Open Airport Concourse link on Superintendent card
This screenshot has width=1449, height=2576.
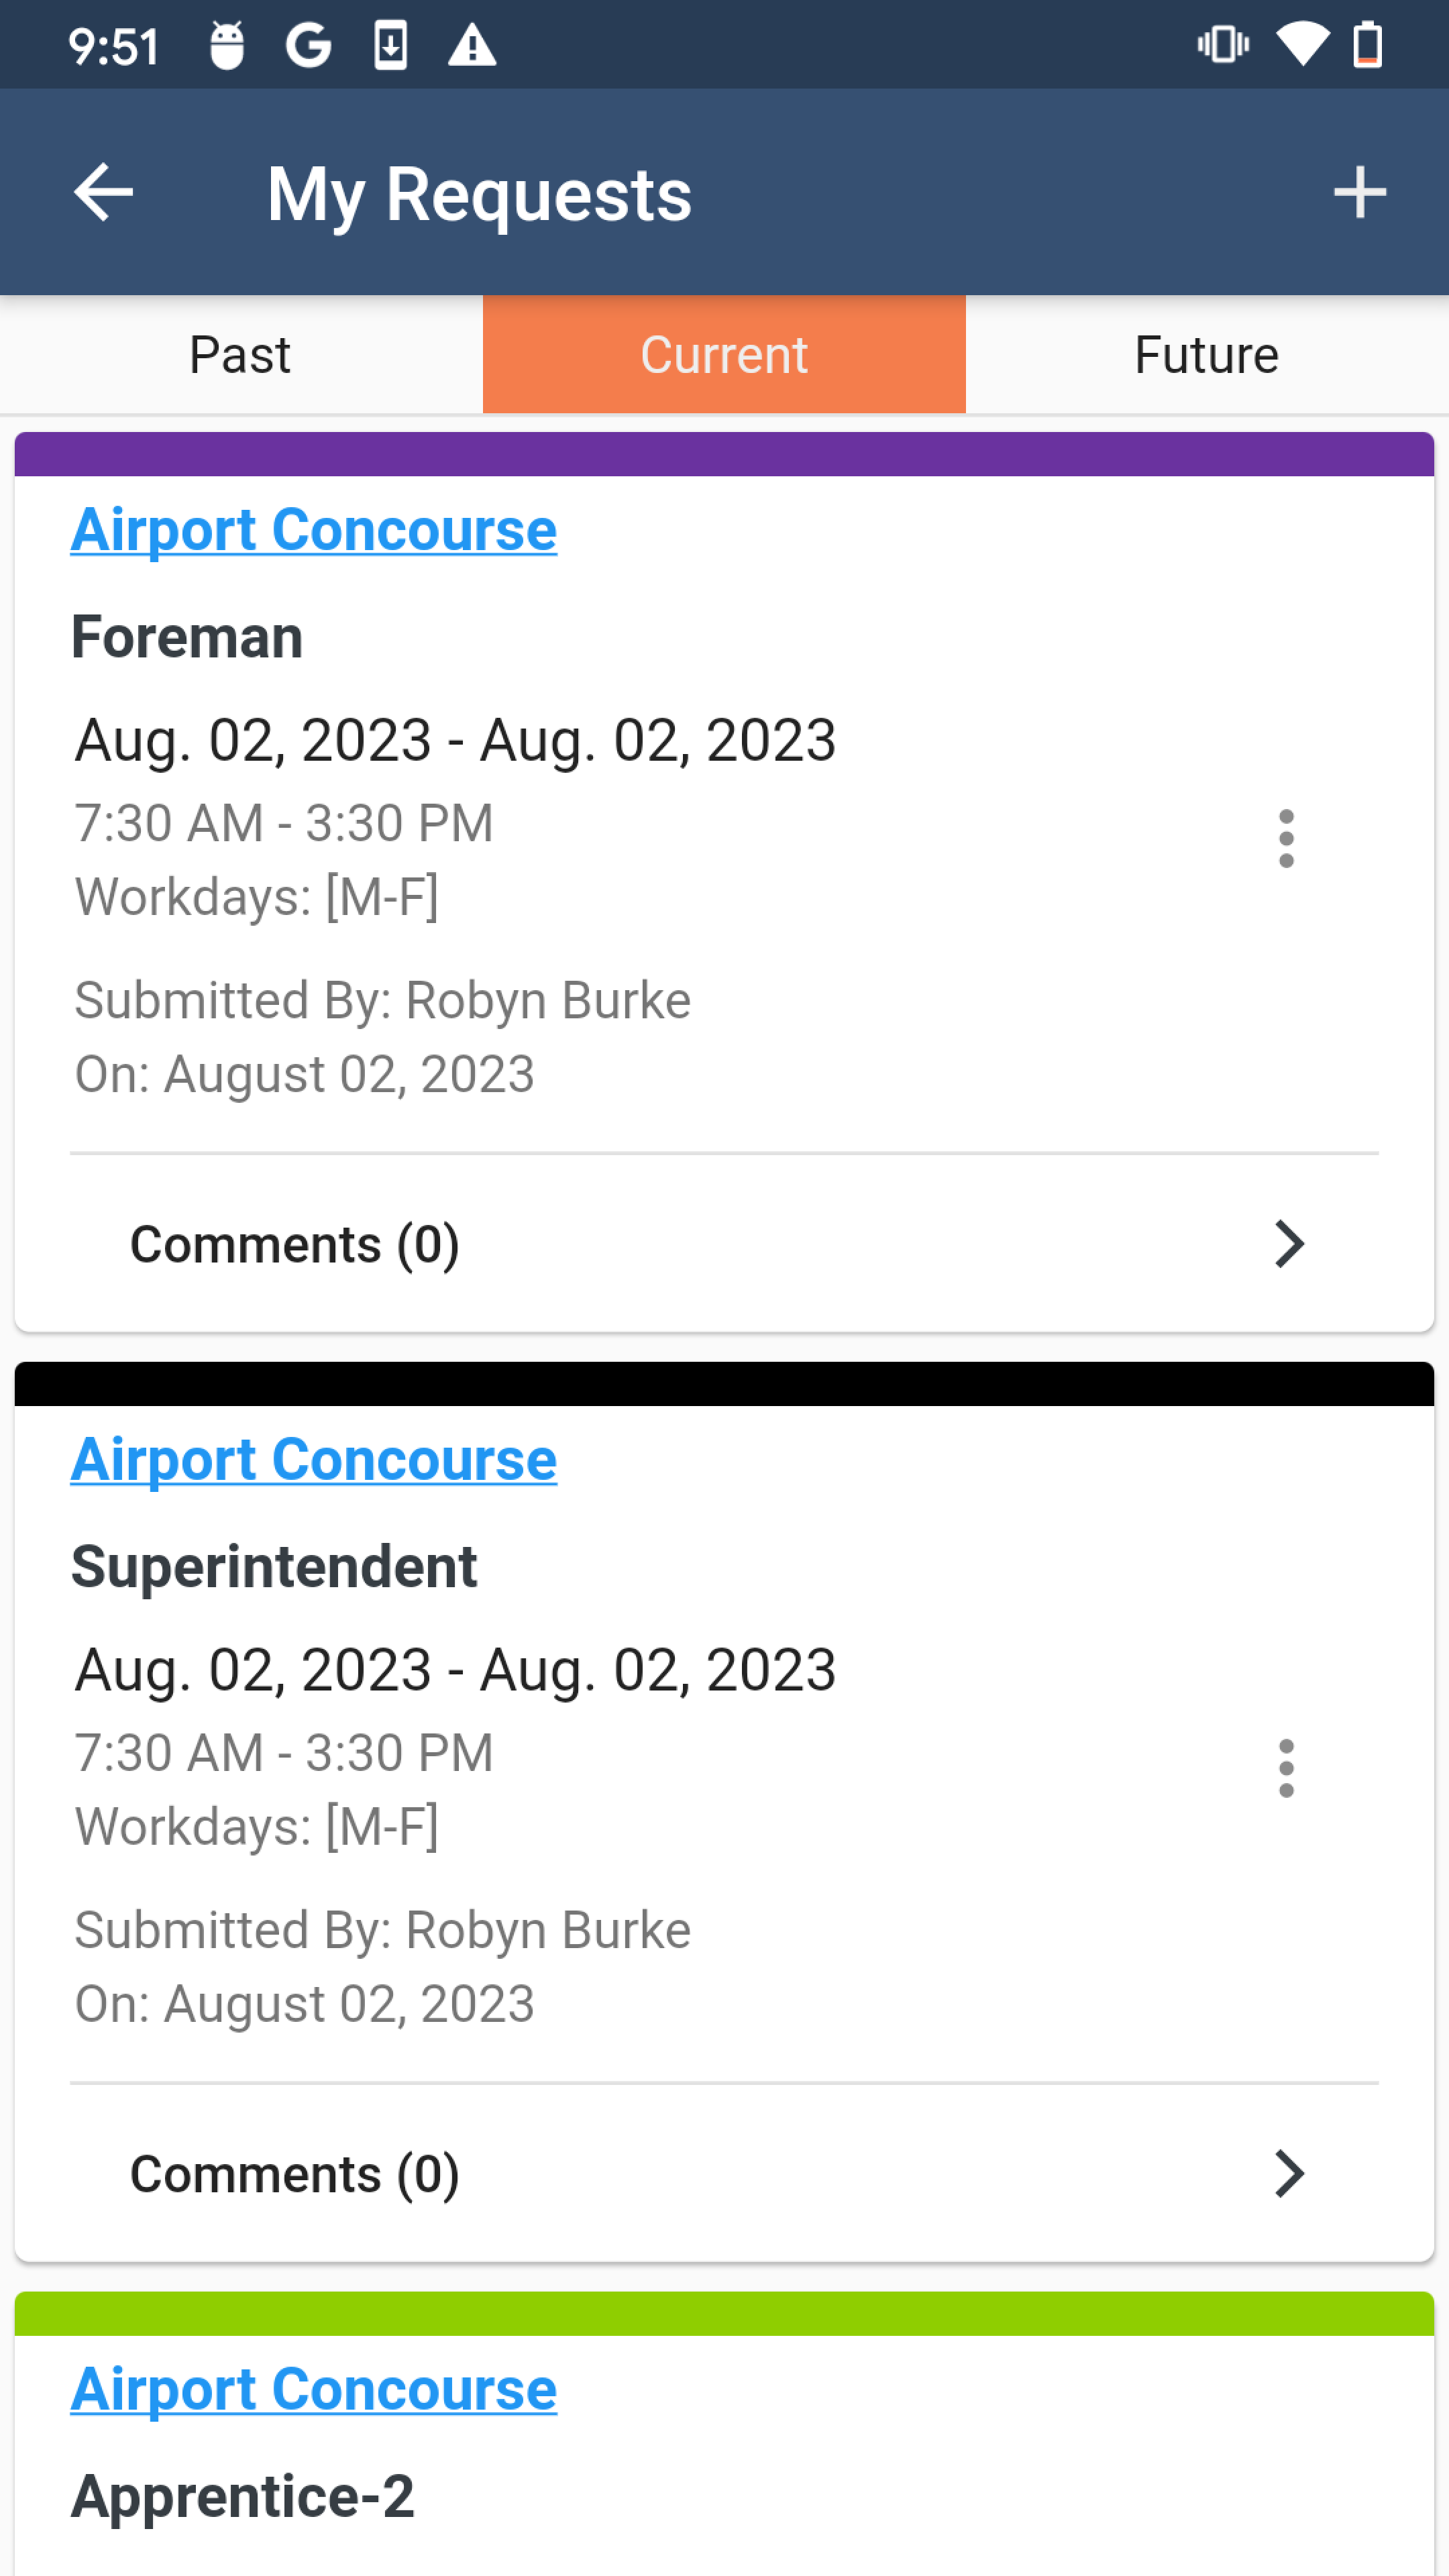pyautogui.click(x=314, y=1460)
